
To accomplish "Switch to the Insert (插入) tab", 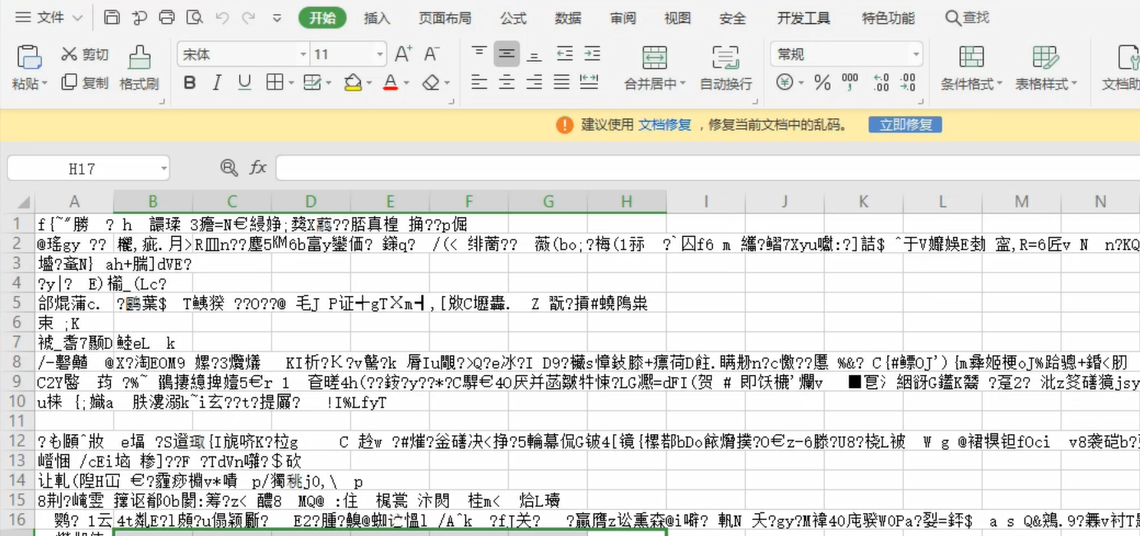I will [x=377, y=18].
